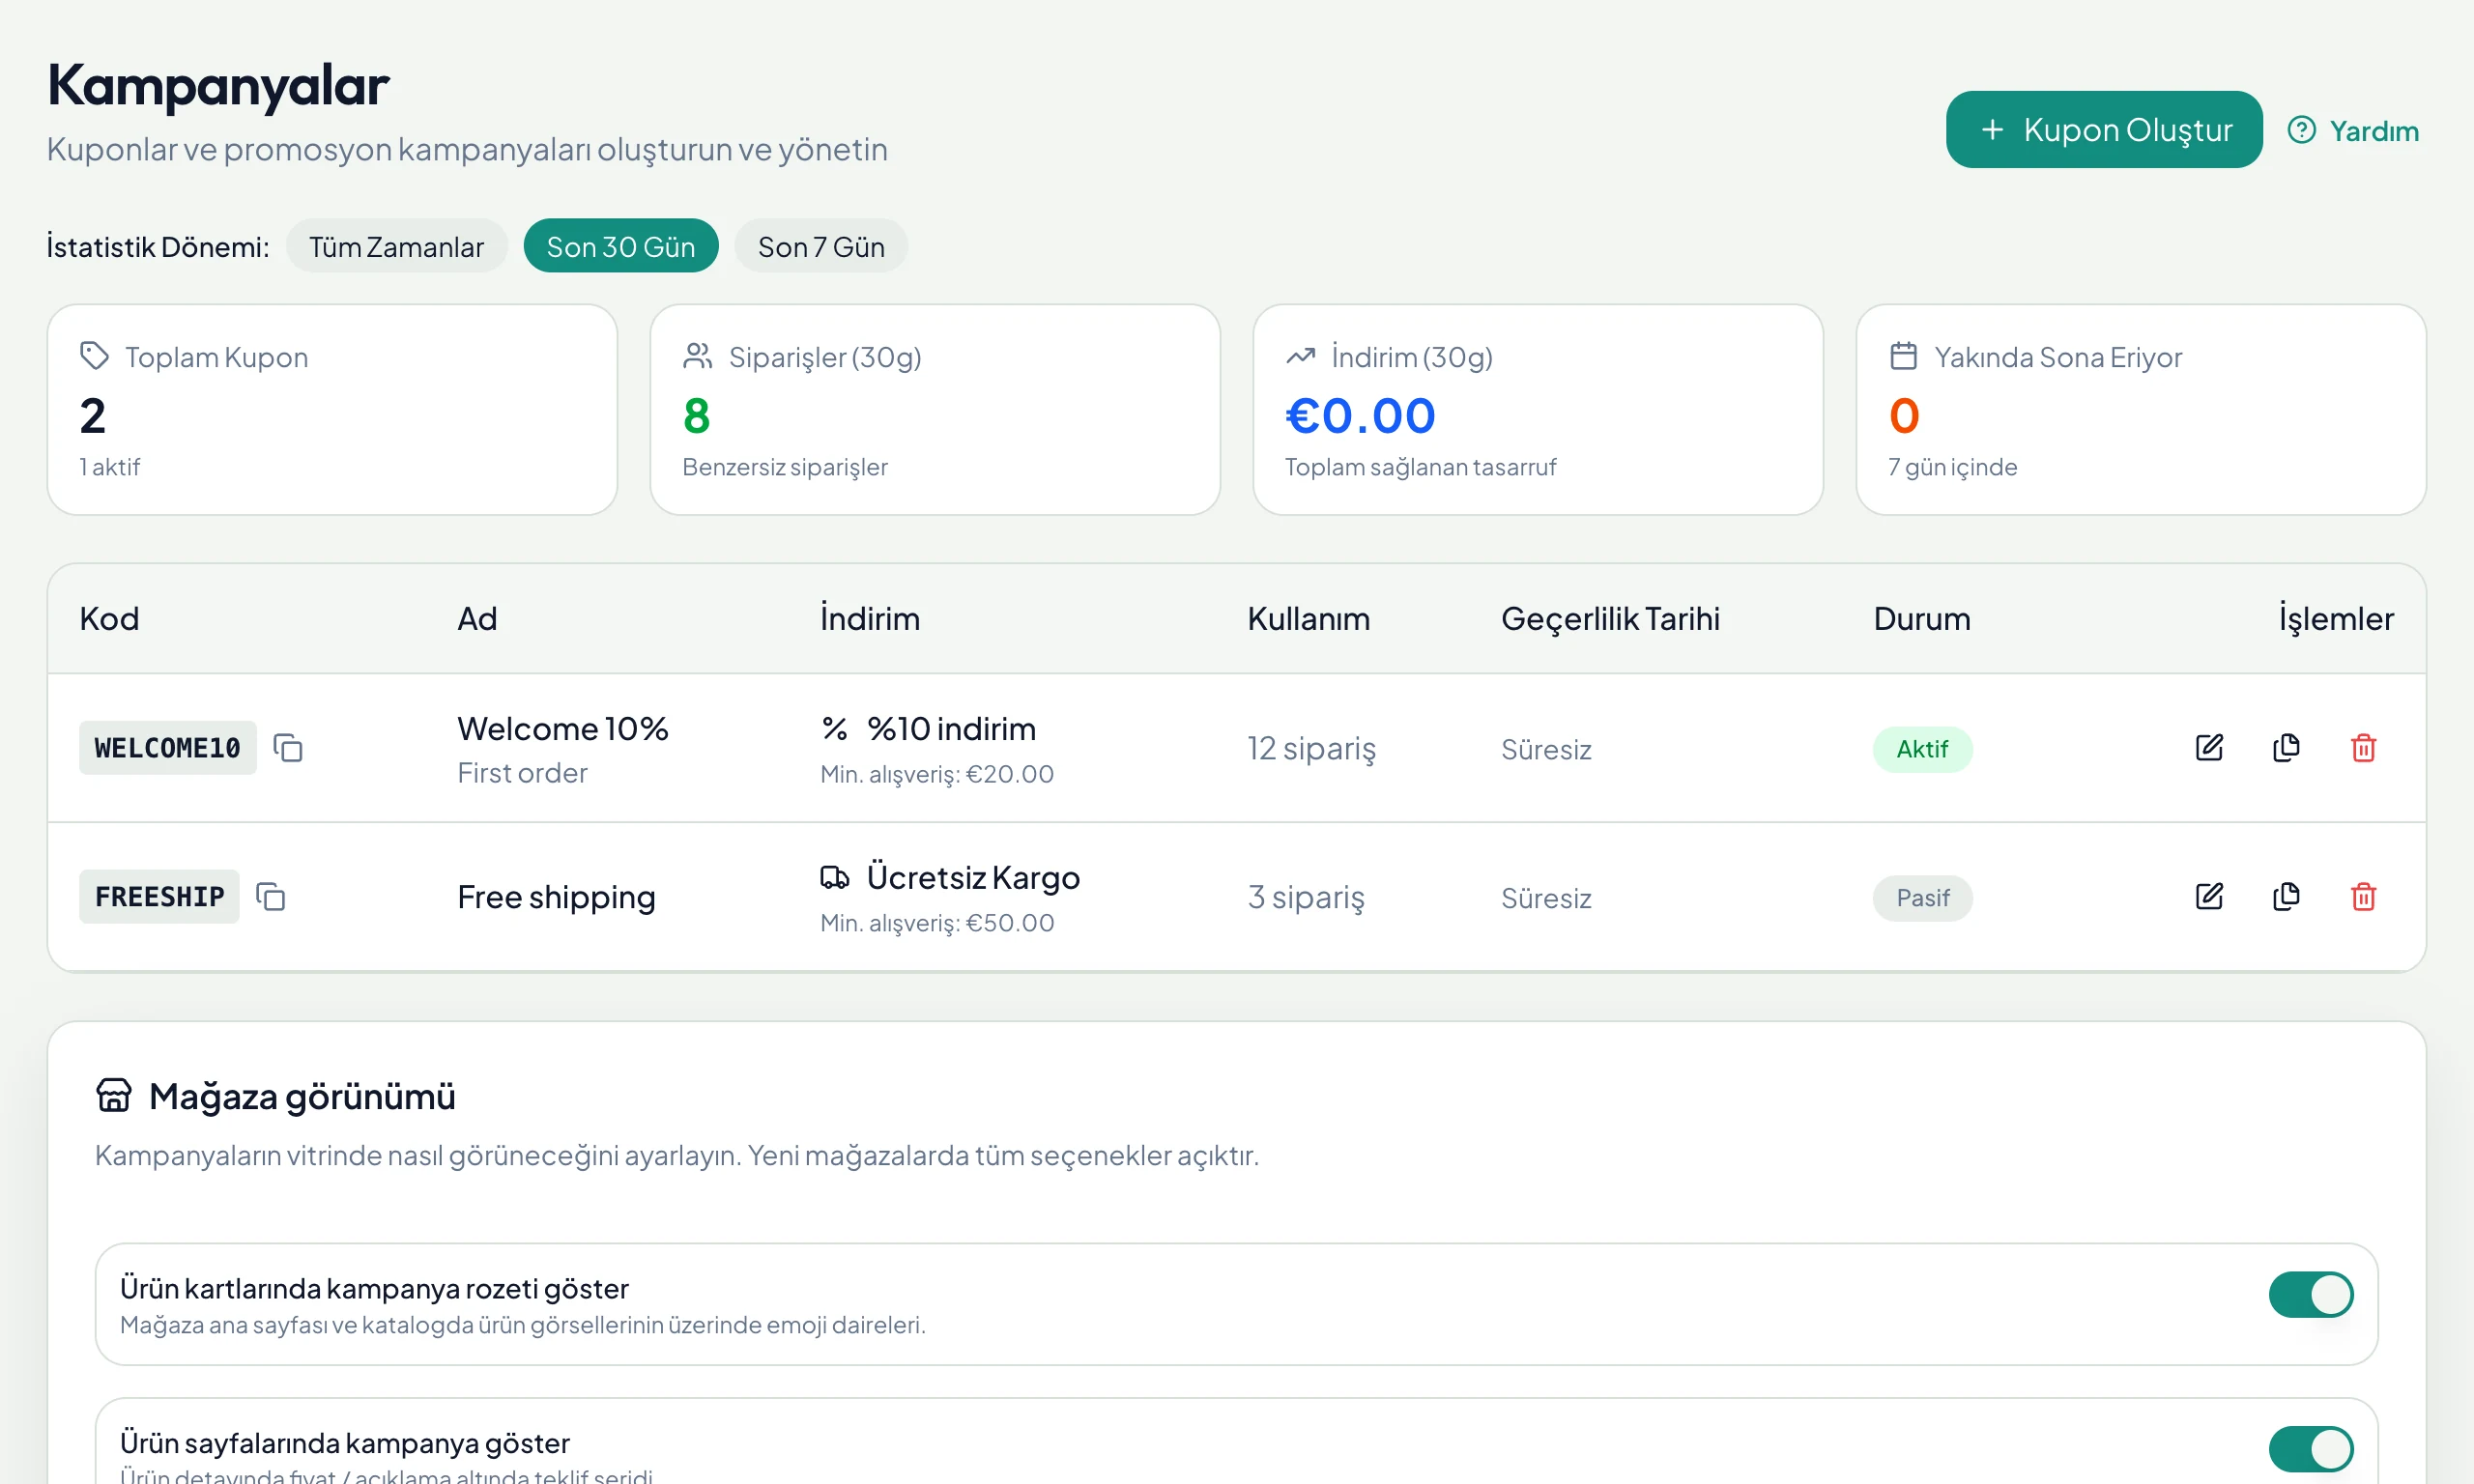
Task: Click the Süresiz cell in the WELCOME10 row
Action: pos(1546,749)
